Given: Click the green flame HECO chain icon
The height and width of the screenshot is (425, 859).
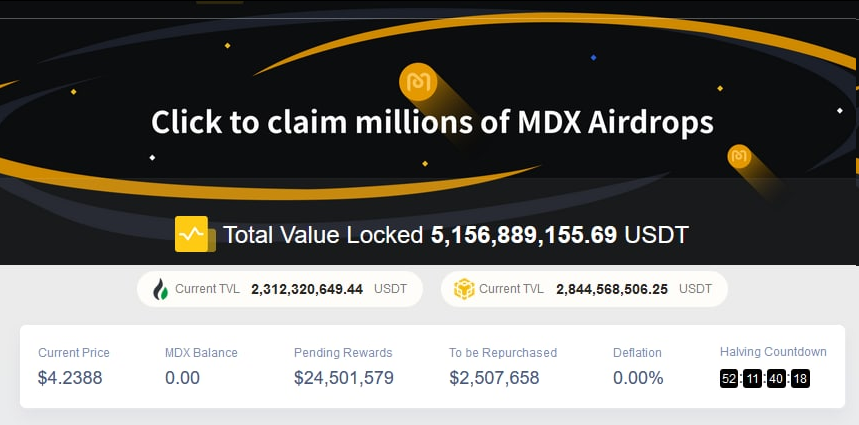Looking at the screenshot, I should pyautogui.click(x=160, y=289).
